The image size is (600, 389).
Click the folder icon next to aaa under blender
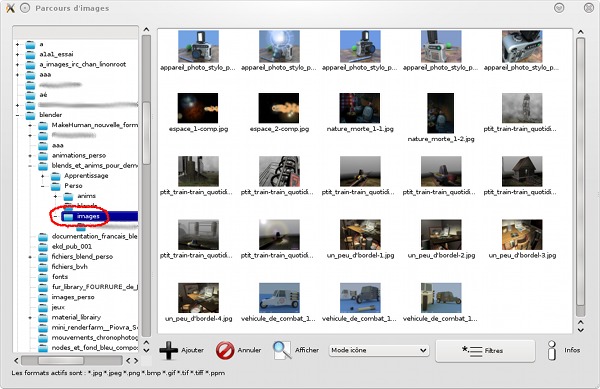pos(43,145)
